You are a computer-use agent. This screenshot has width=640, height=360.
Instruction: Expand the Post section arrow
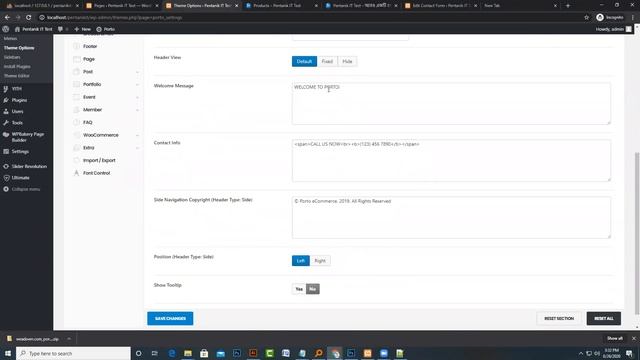pos(137,72)
